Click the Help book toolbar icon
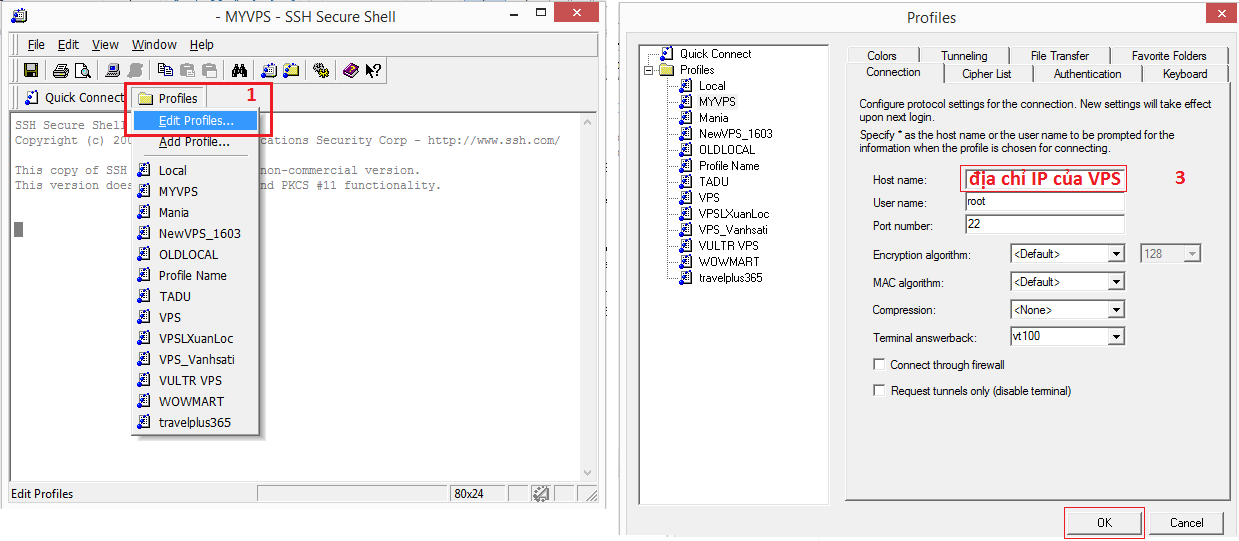Image resolution: width=1239 pixels, height=541 pixels. (350, 70)
